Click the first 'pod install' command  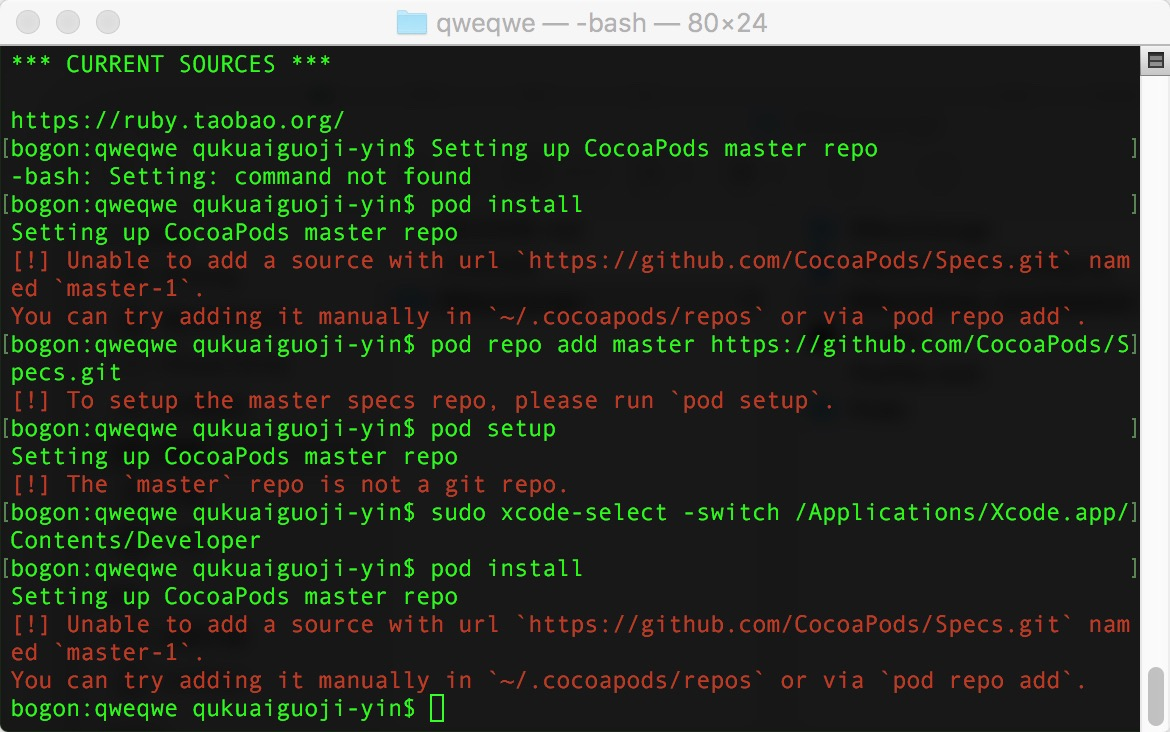point(507,204)
